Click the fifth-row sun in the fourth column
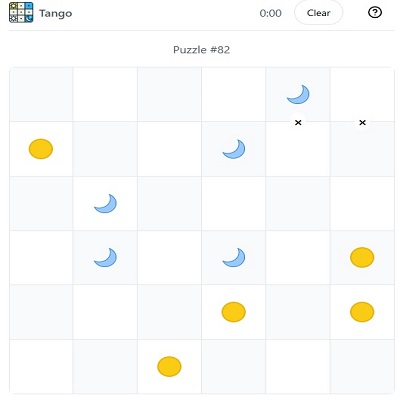 pyautogui.click(x=234, y=312)
